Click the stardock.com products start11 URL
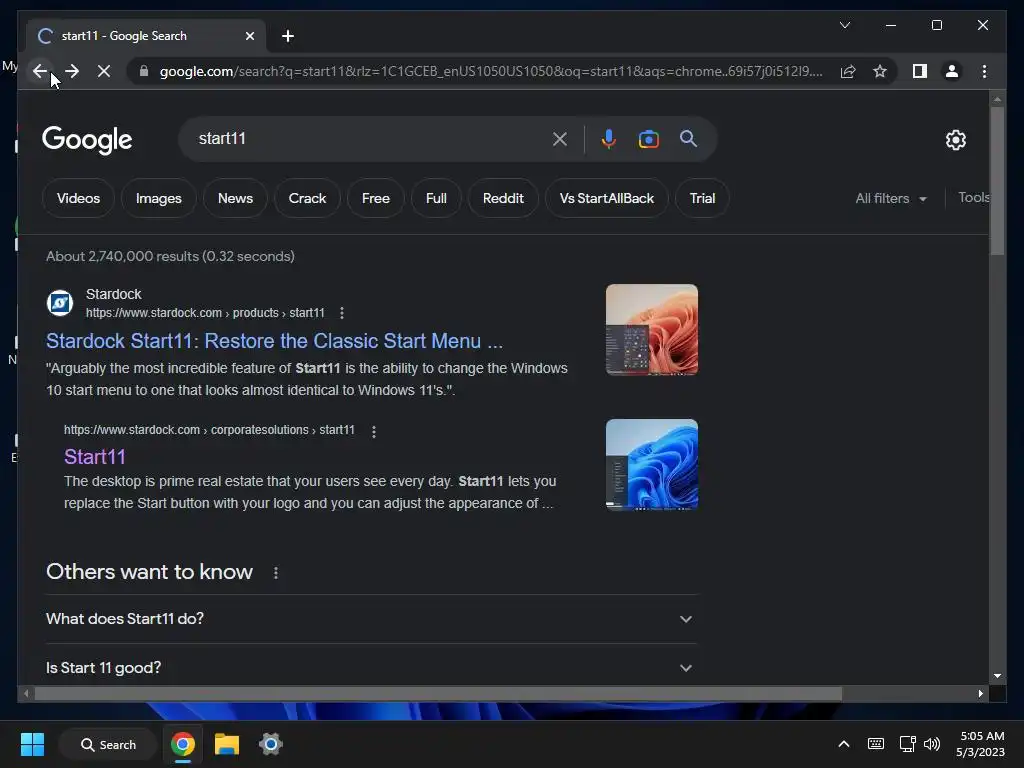Image resolution: width=1024 pixels, height=768 pixels. pos(205,313)
